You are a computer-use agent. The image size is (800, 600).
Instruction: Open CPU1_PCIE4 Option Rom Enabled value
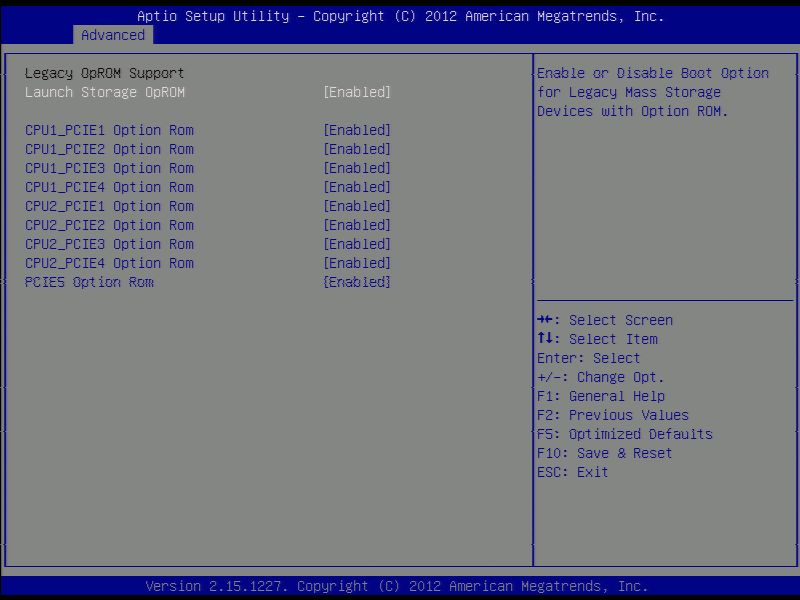pos(357,187)
